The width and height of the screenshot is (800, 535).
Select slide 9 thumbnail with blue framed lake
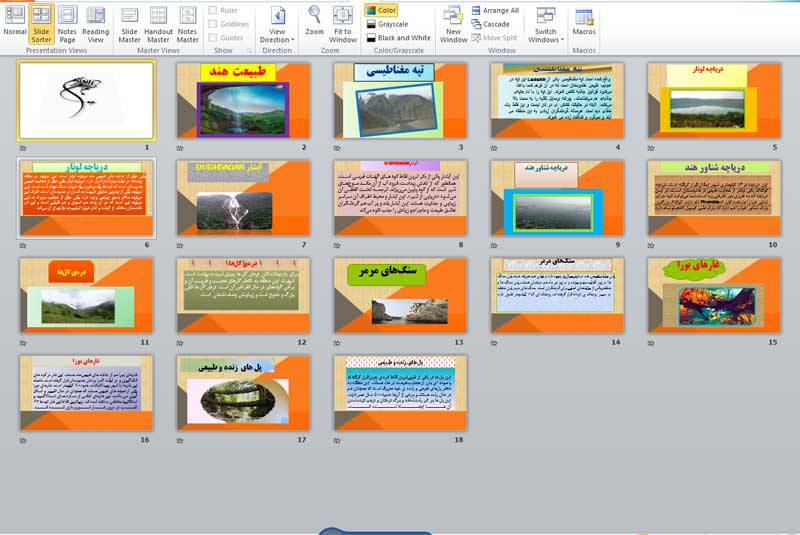pyautogui.click(x=557, y=198)
